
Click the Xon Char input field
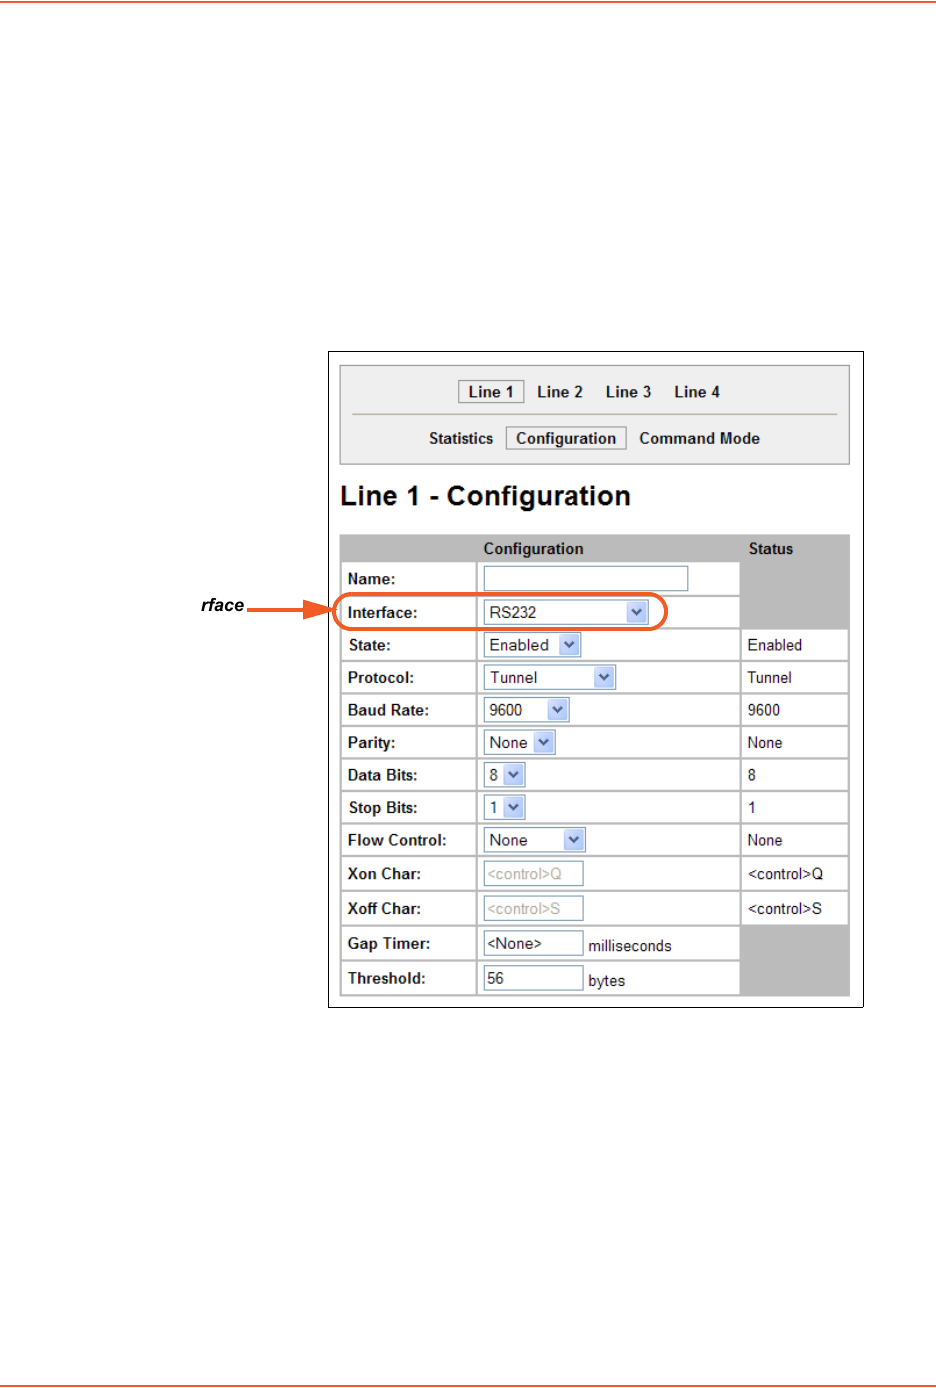click(x=533, y=874)
